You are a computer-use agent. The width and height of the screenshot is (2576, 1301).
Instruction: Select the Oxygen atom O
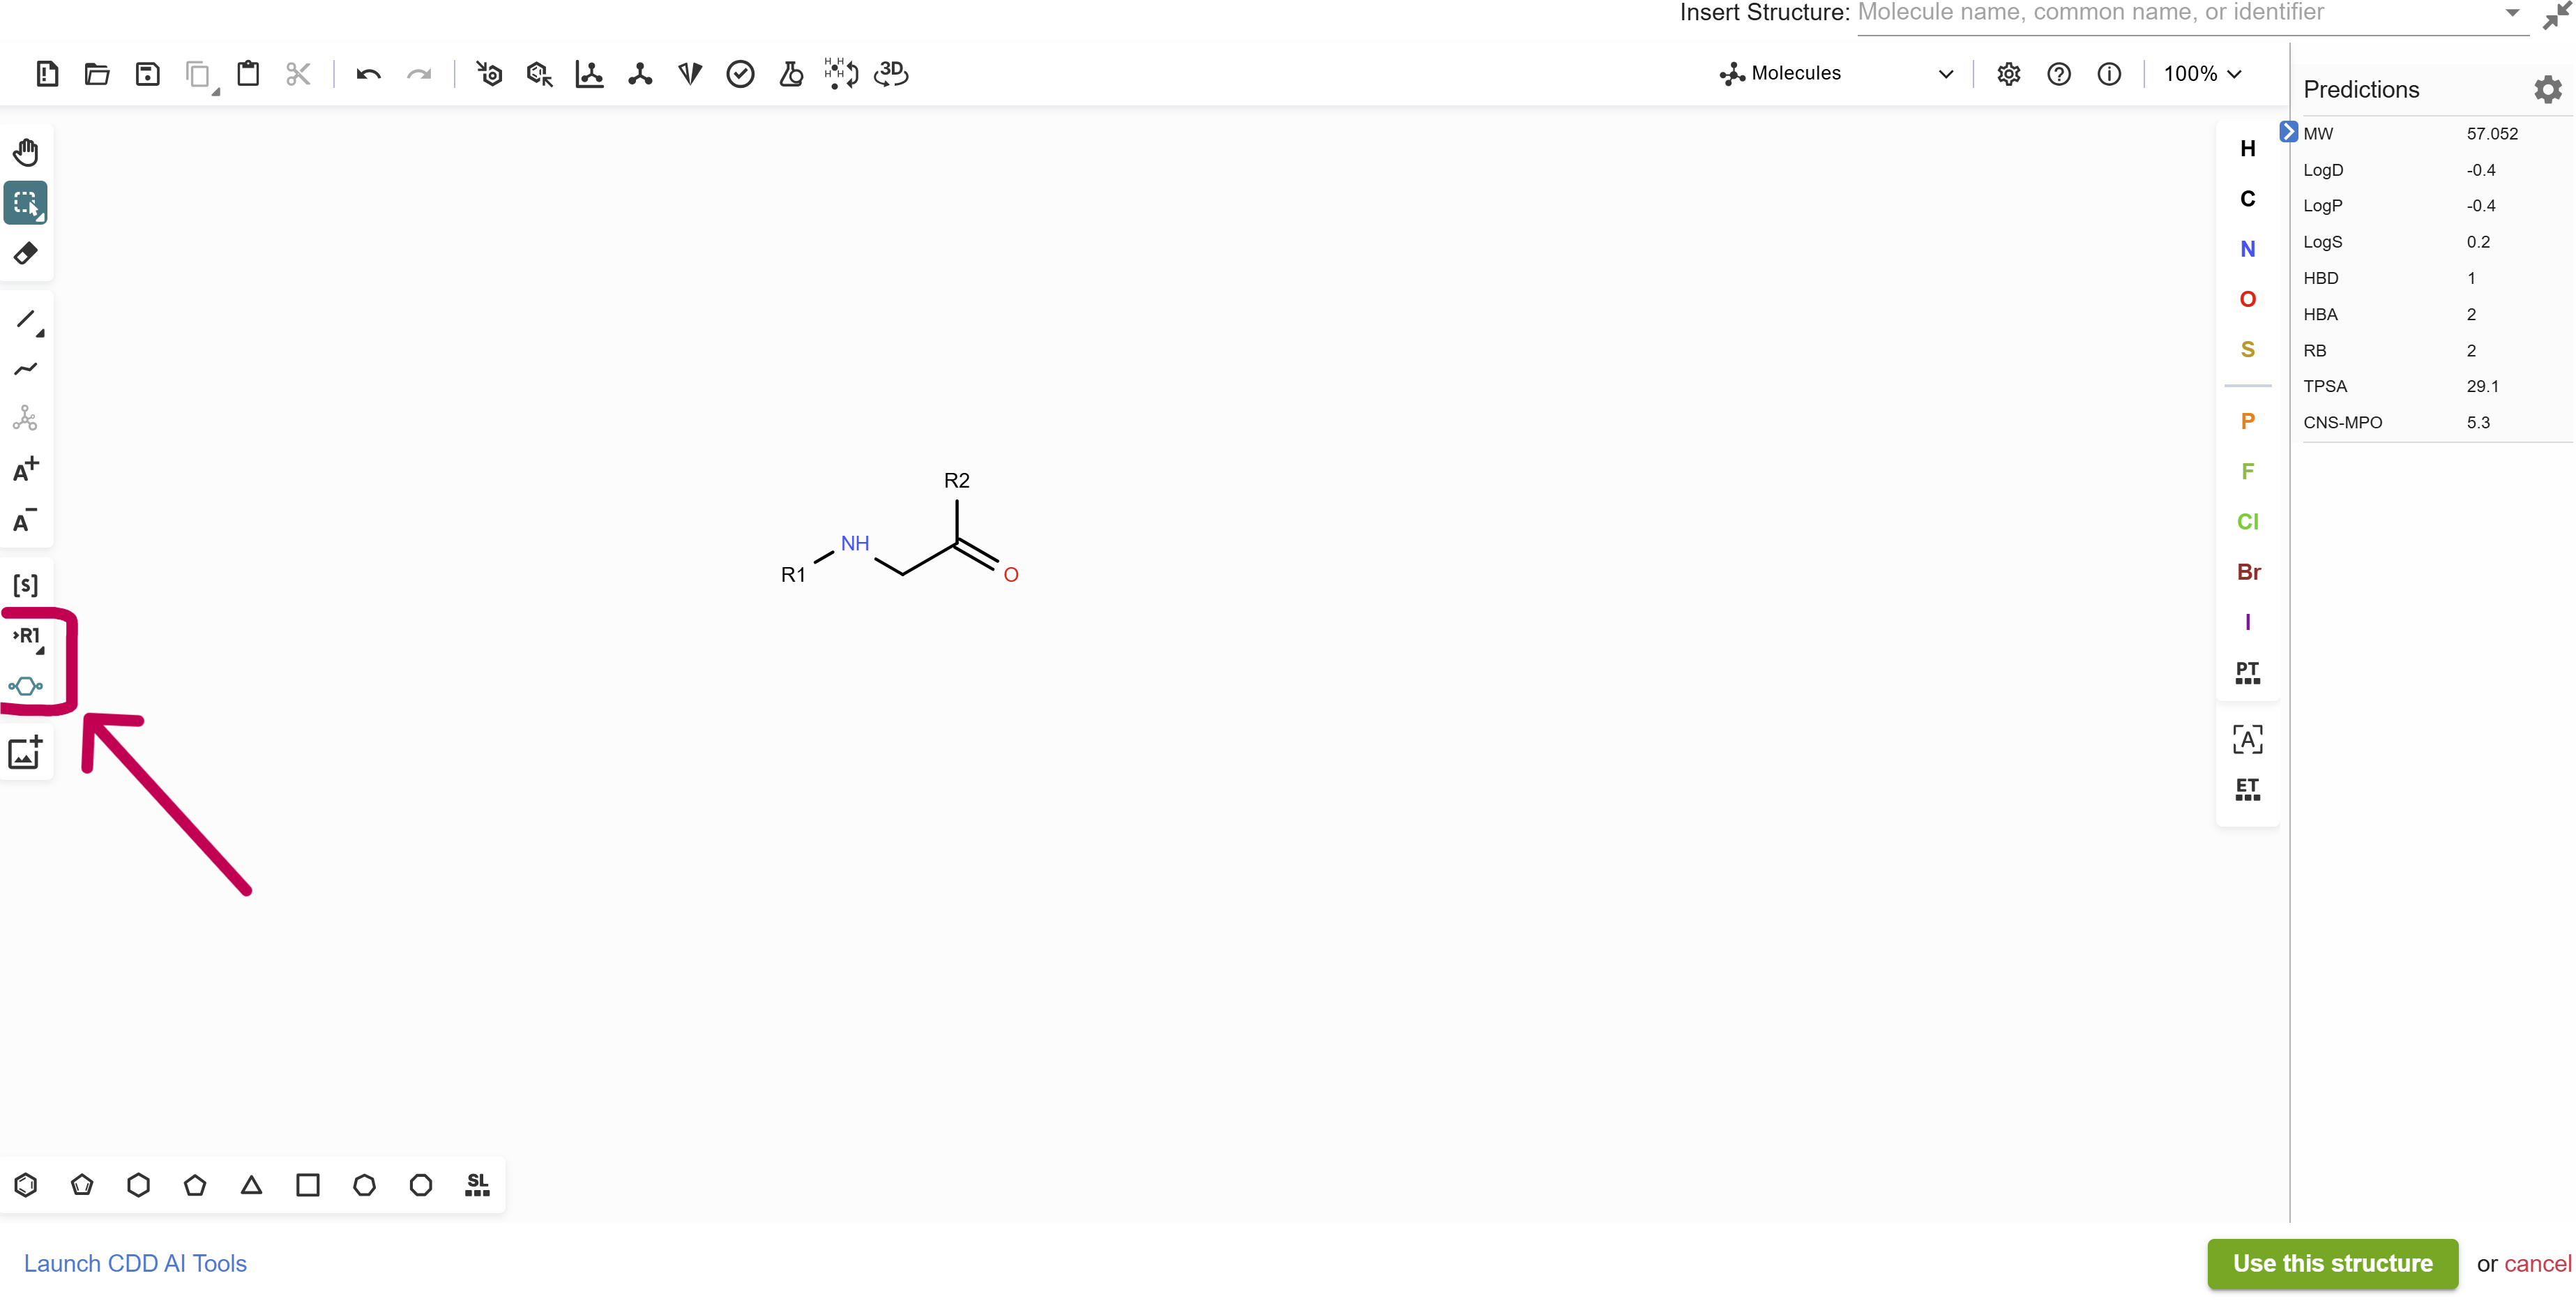[2248, 299]
